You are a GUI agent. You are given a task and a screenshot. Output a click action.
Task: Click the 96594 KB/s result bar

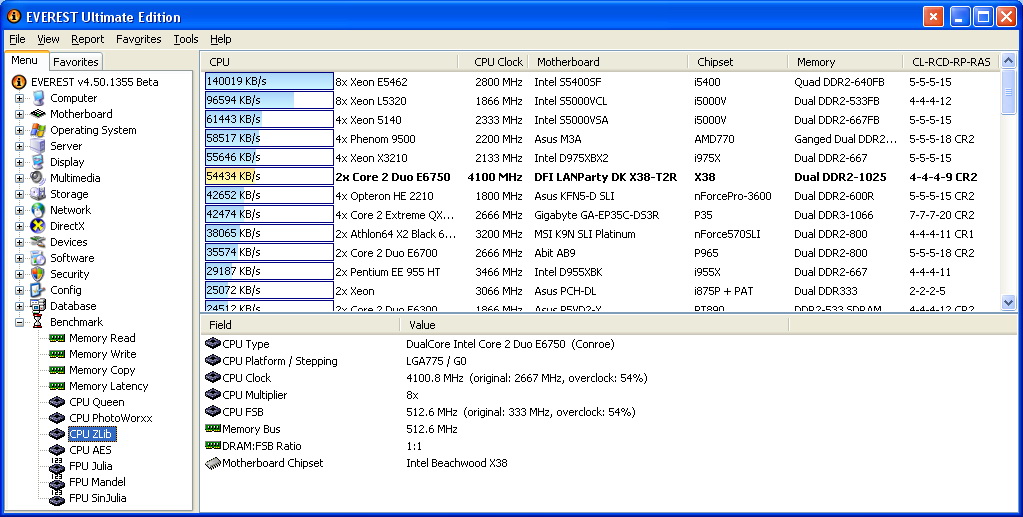click(269, 101)
